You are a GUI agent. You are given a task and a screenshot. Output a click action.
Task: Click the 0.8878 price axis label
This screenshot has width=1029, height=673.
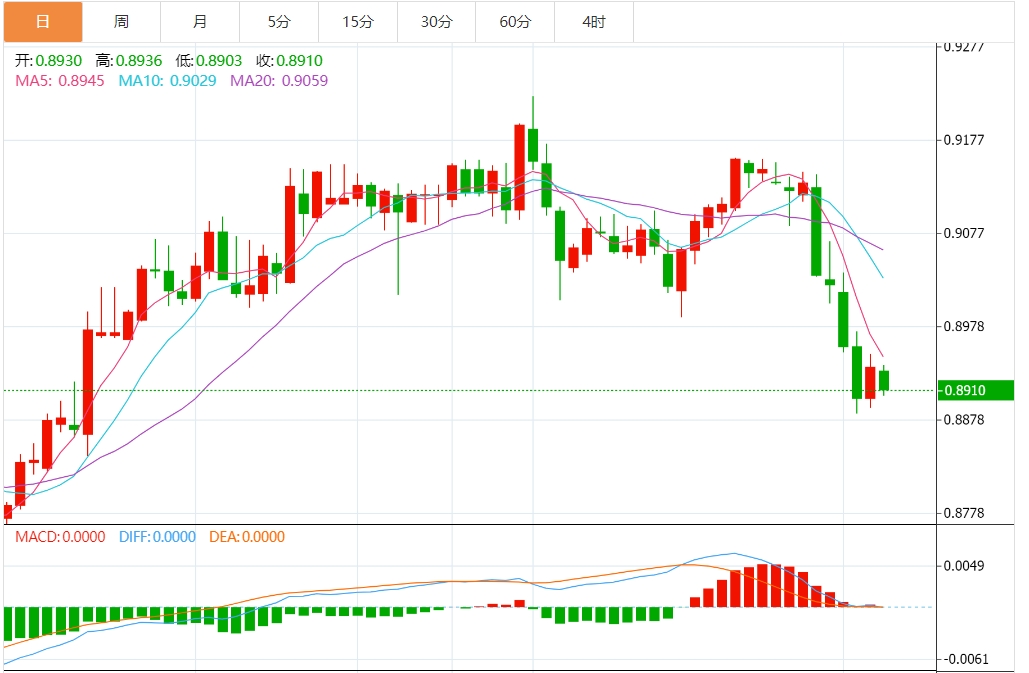click(963, 419)
